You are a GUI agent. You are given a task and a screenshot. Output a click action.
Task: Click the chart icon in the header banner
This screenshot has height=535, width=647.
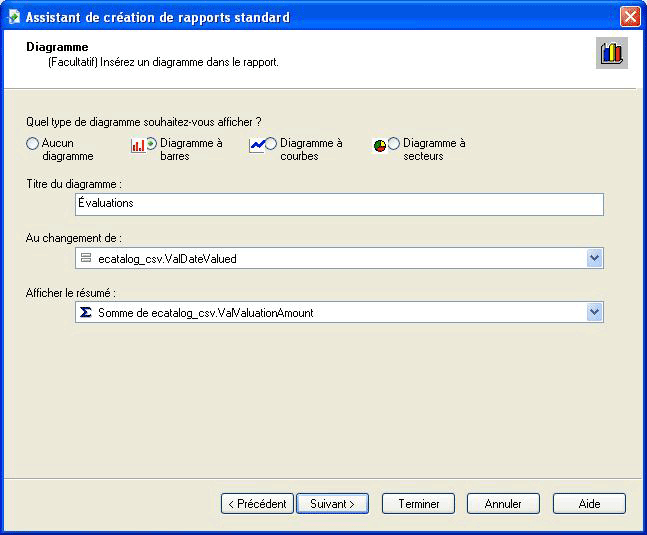[x=611, y=54]
